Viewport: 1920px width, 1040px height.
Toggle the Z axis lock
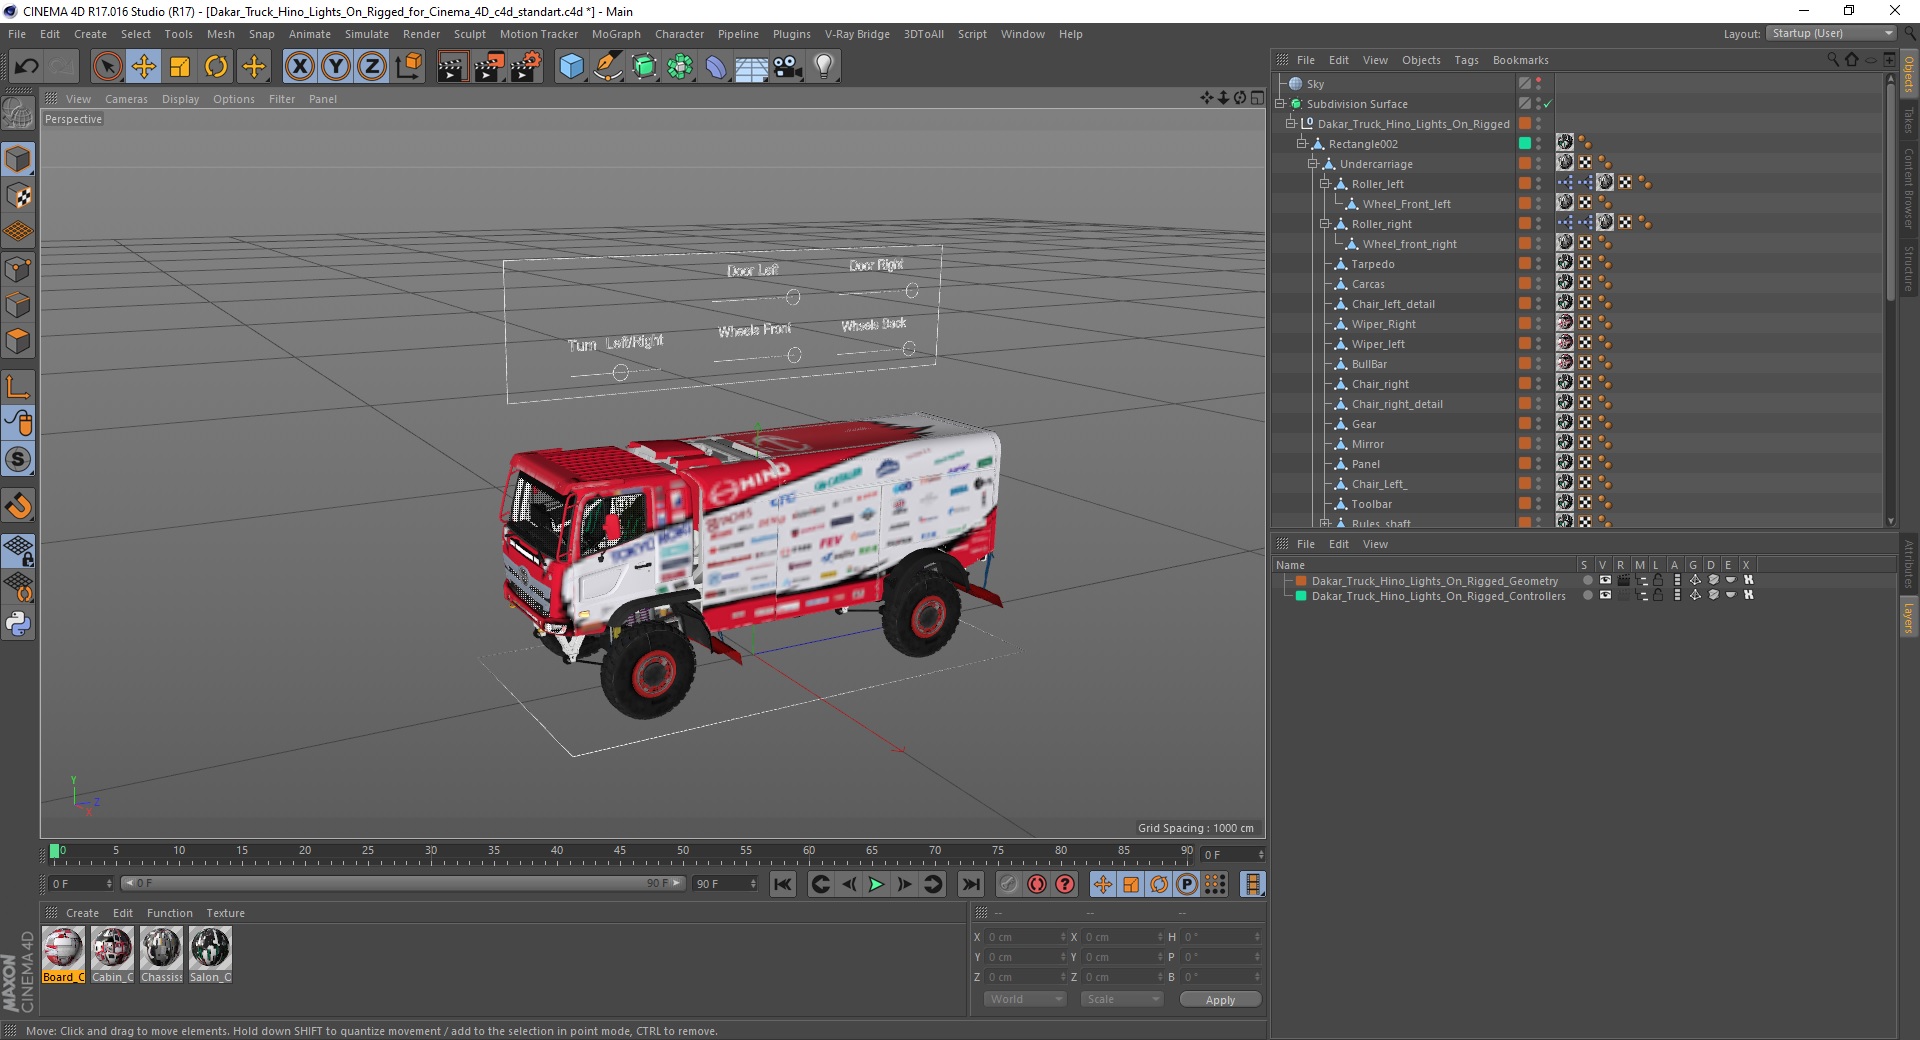pyautogui.click(x=371, y=67)
